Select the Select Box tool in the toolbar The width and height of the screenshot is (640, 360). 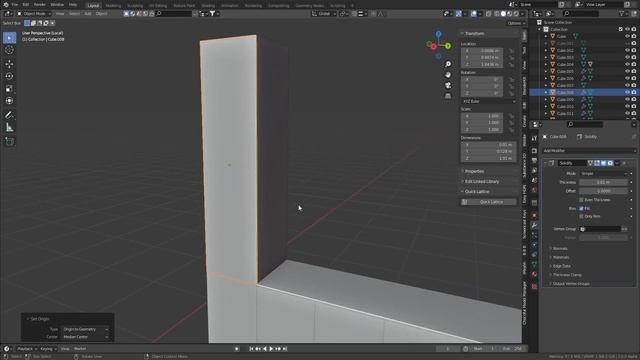tap(9, 38)
